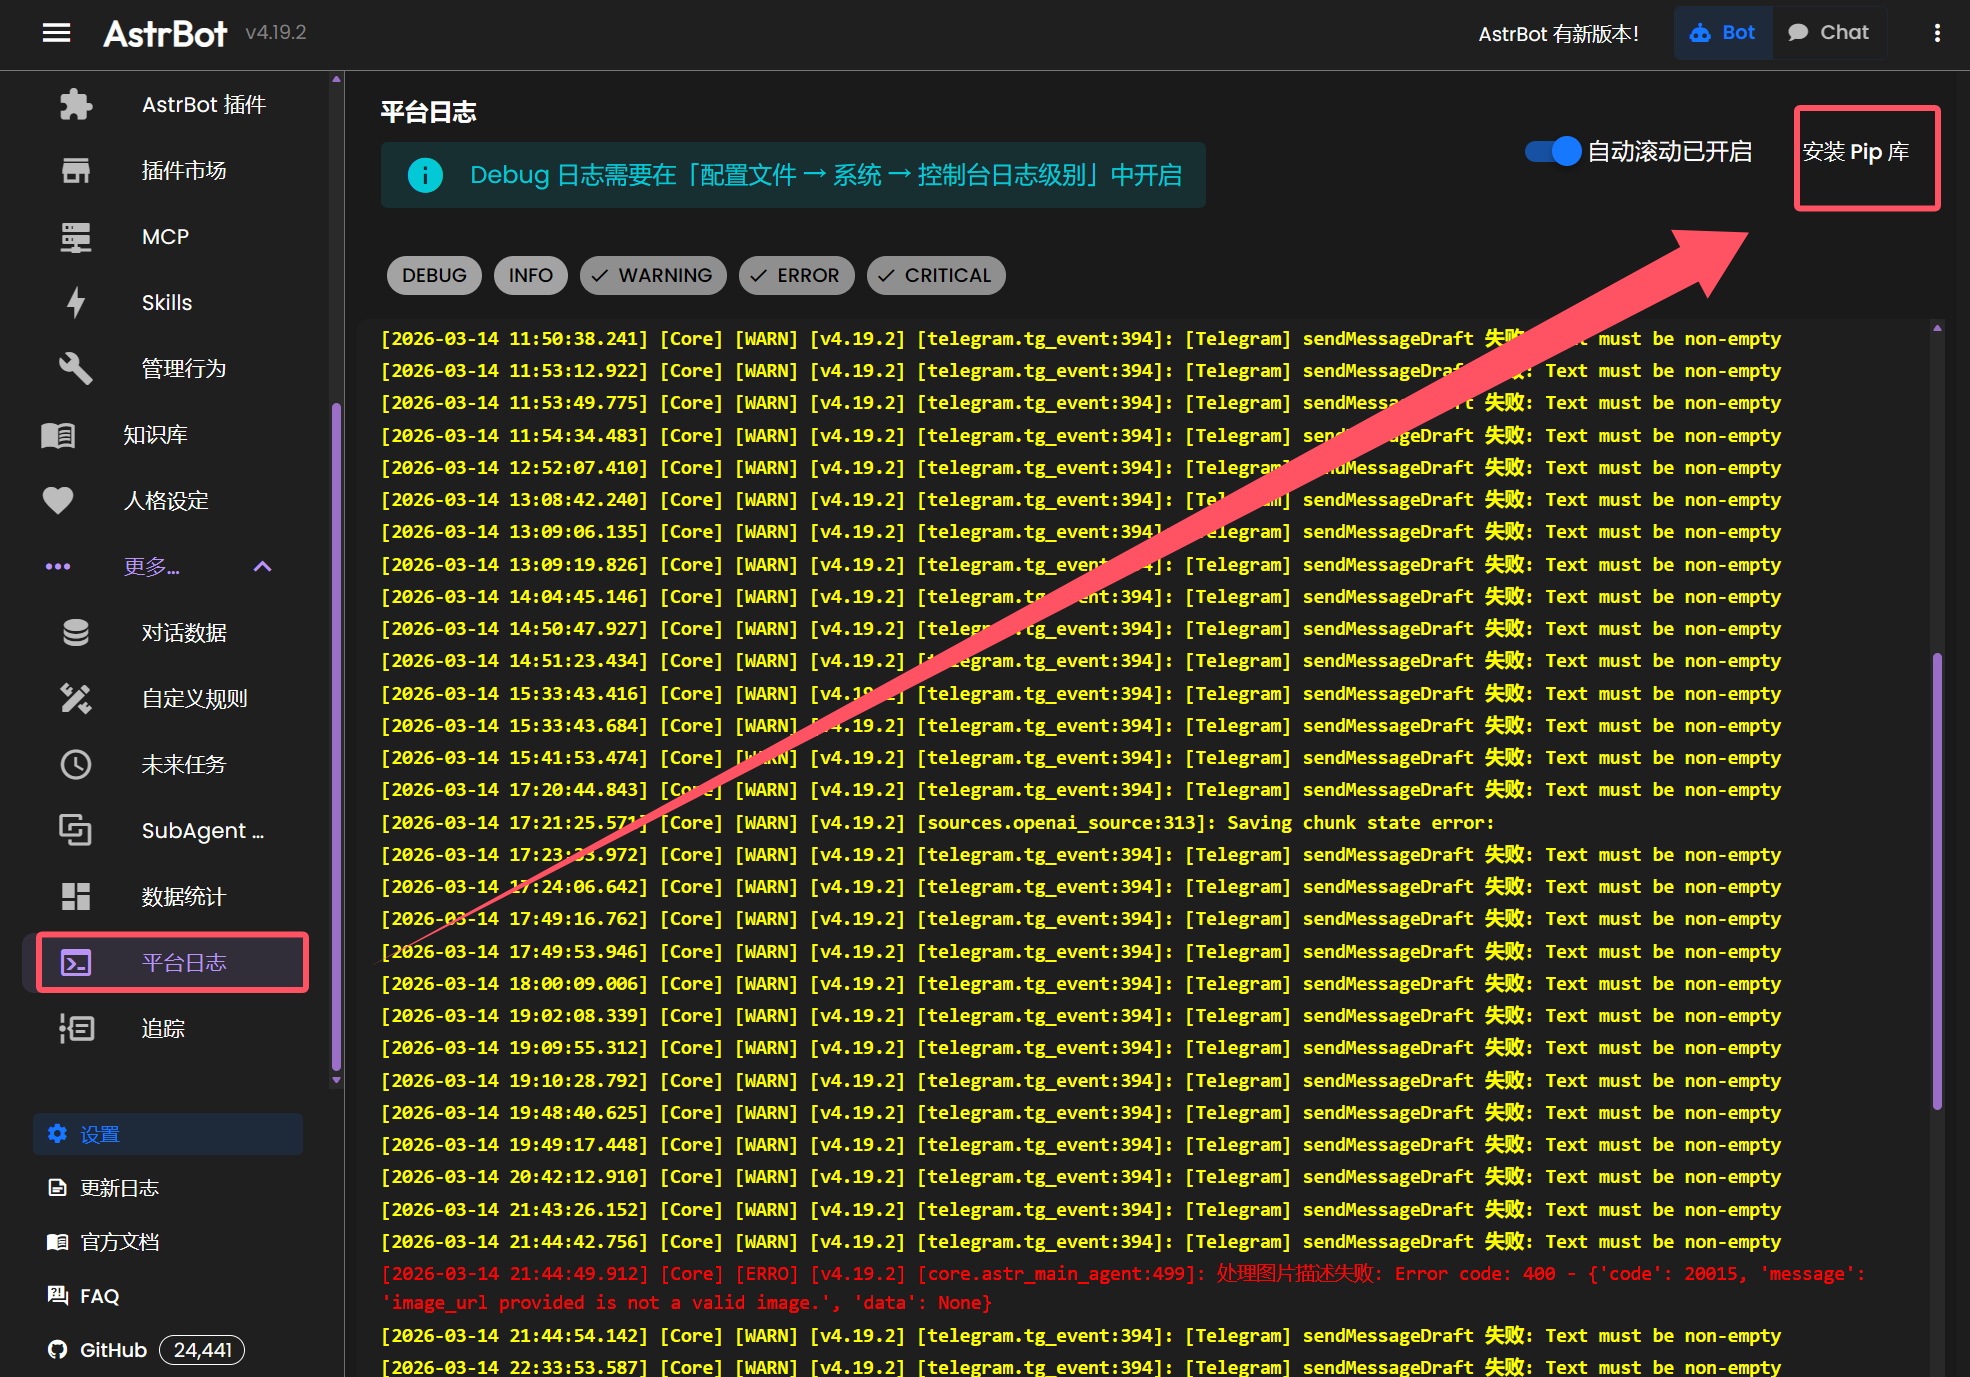Click the 设置 gear icon

[57, 1134]
